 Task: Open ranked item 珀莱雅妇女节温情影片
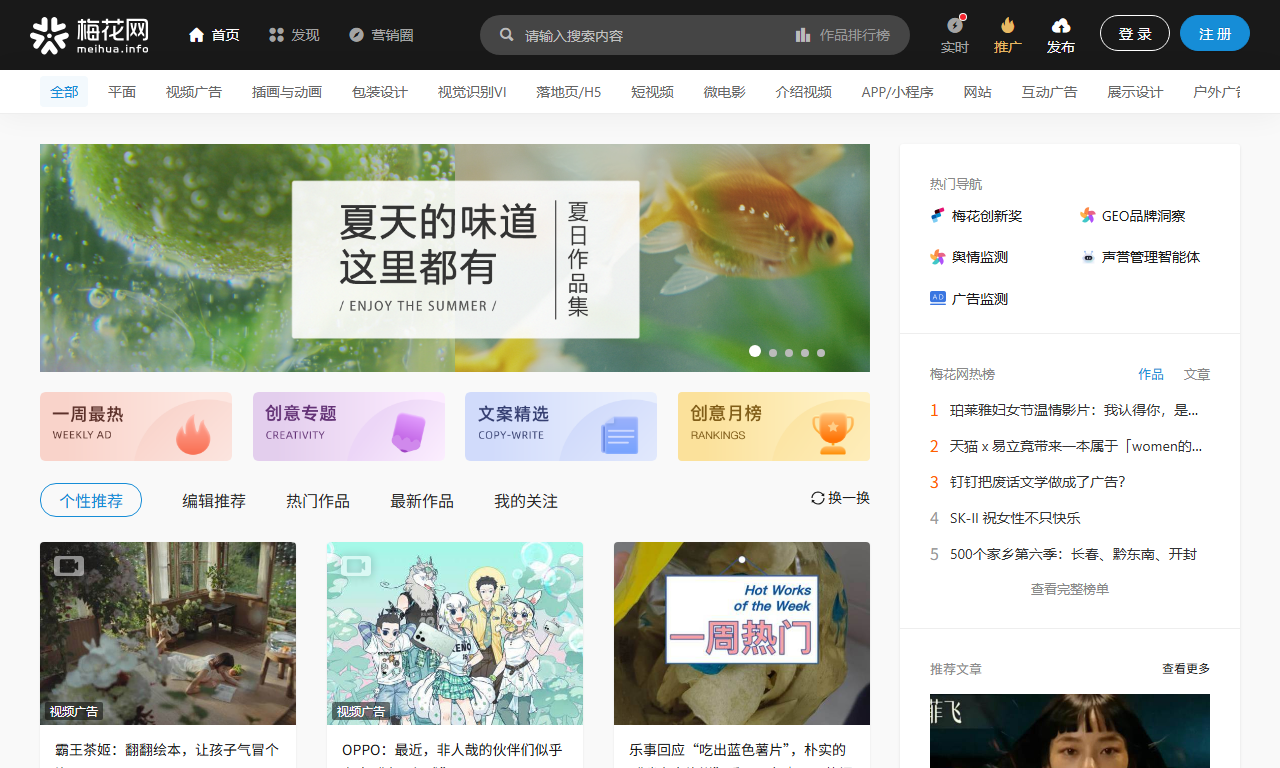click(1074, 410)
